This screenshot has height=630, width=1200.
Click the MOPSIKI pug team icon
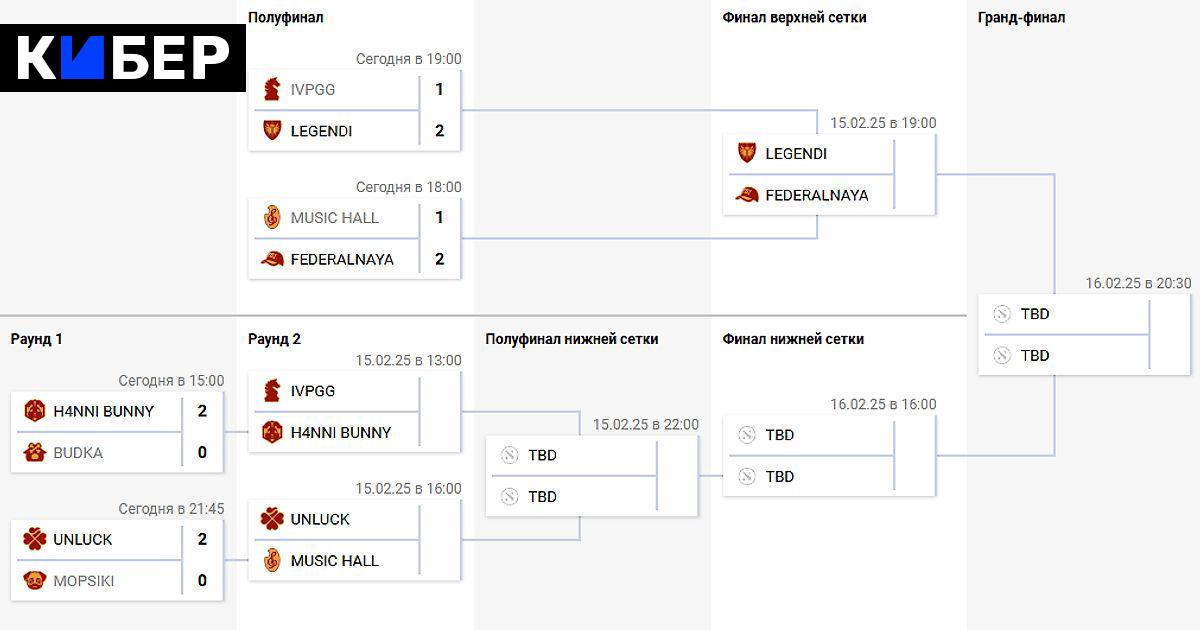(35, 581)
